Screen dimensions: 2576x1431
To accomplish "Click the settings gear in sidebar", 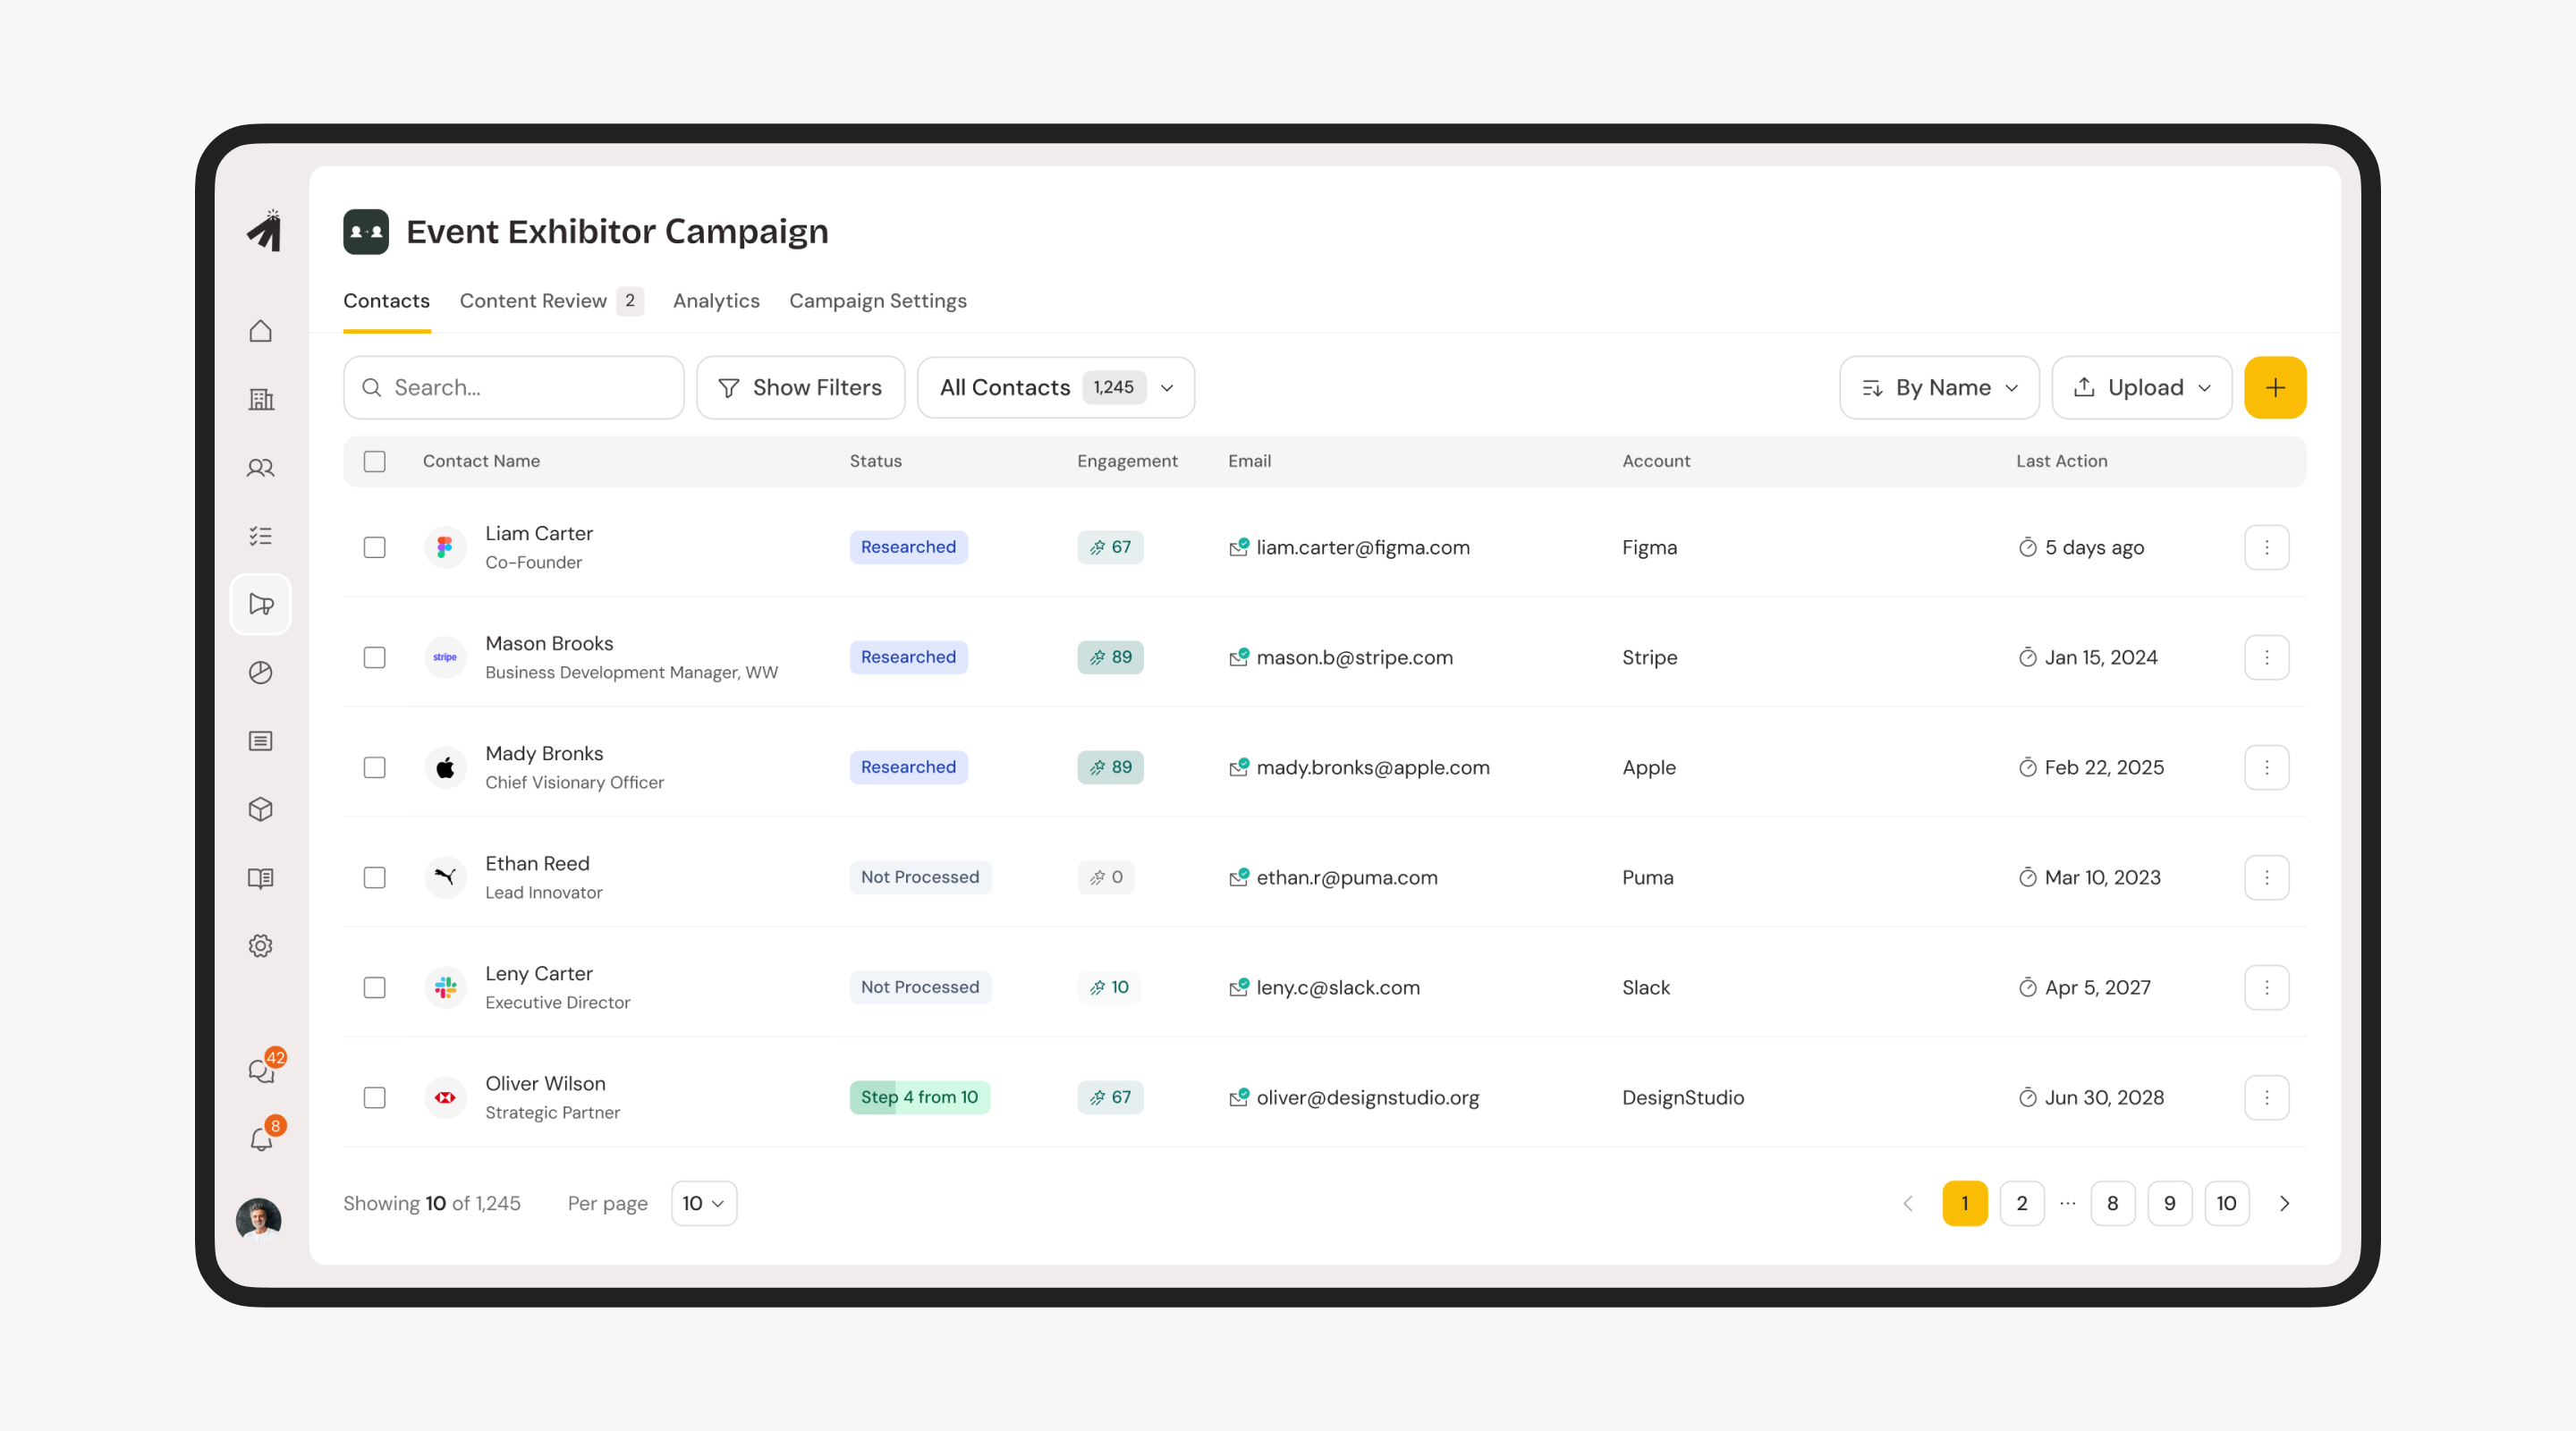I will point(260,946).
